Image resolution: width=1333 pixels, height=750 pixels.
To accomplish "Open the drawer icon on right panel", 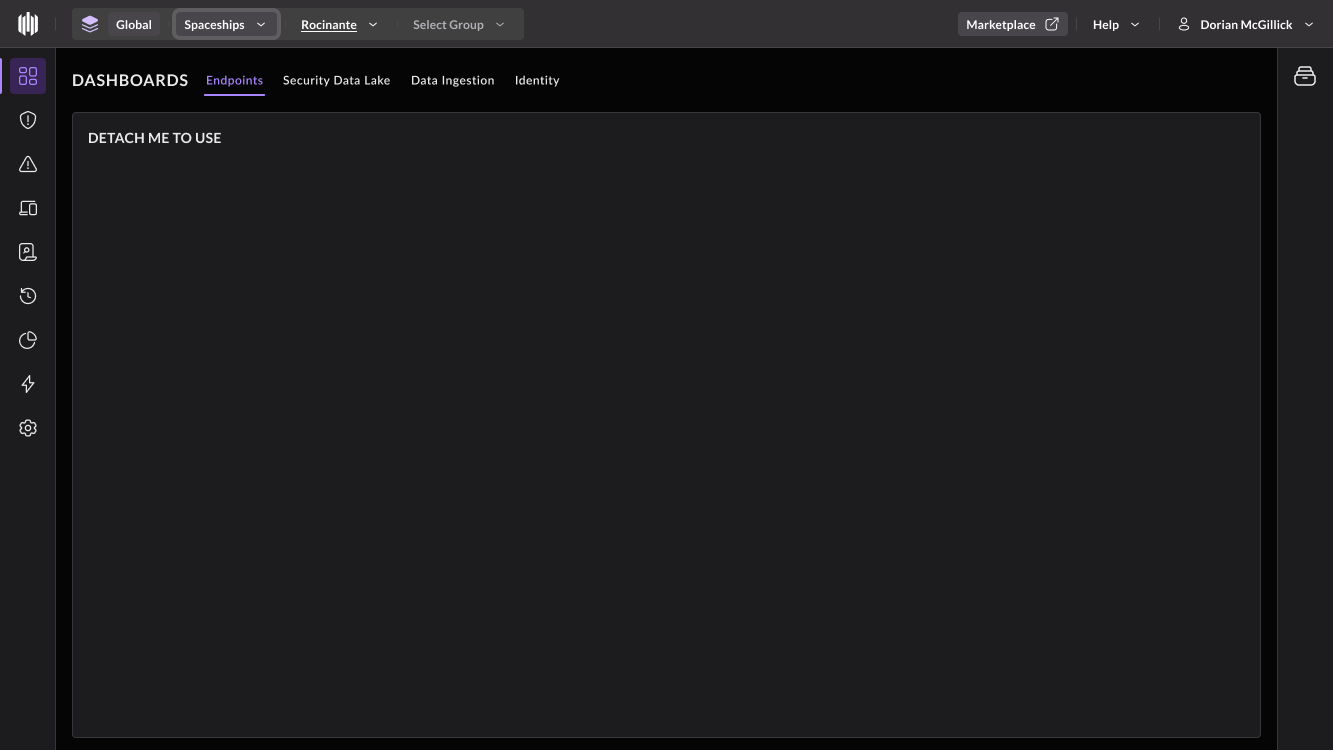I will pyautogui.click(x=1304, y=76).
